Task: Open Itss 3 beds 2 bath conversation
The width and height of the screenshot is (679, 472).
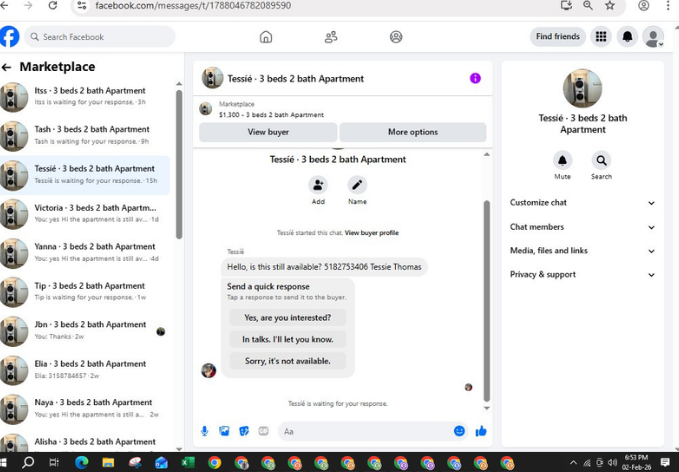Action: (x=85, y=96)
